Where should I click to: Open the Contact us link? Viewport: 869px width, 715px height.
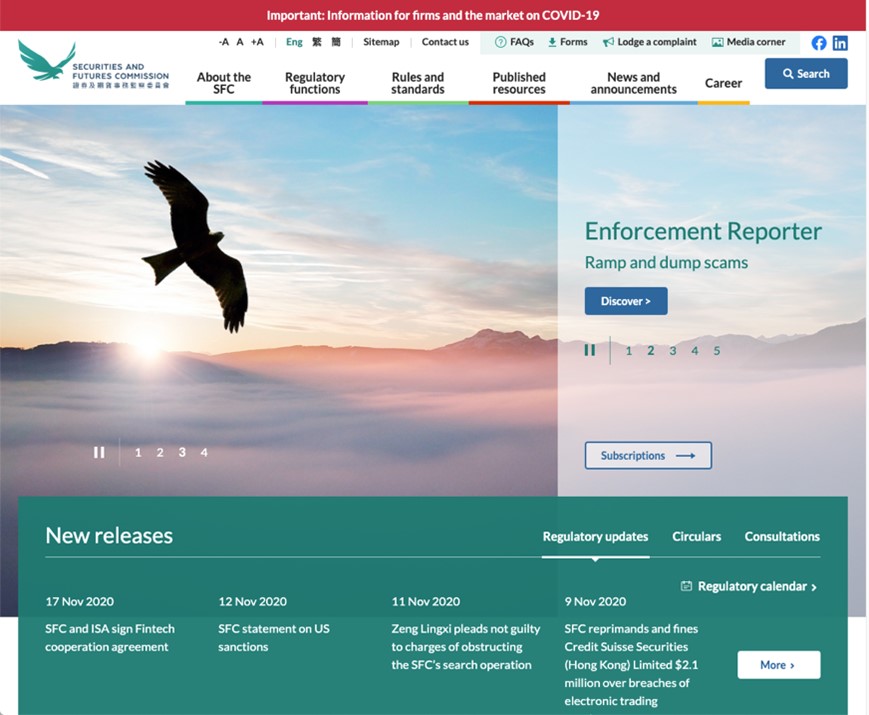point(445,42)
